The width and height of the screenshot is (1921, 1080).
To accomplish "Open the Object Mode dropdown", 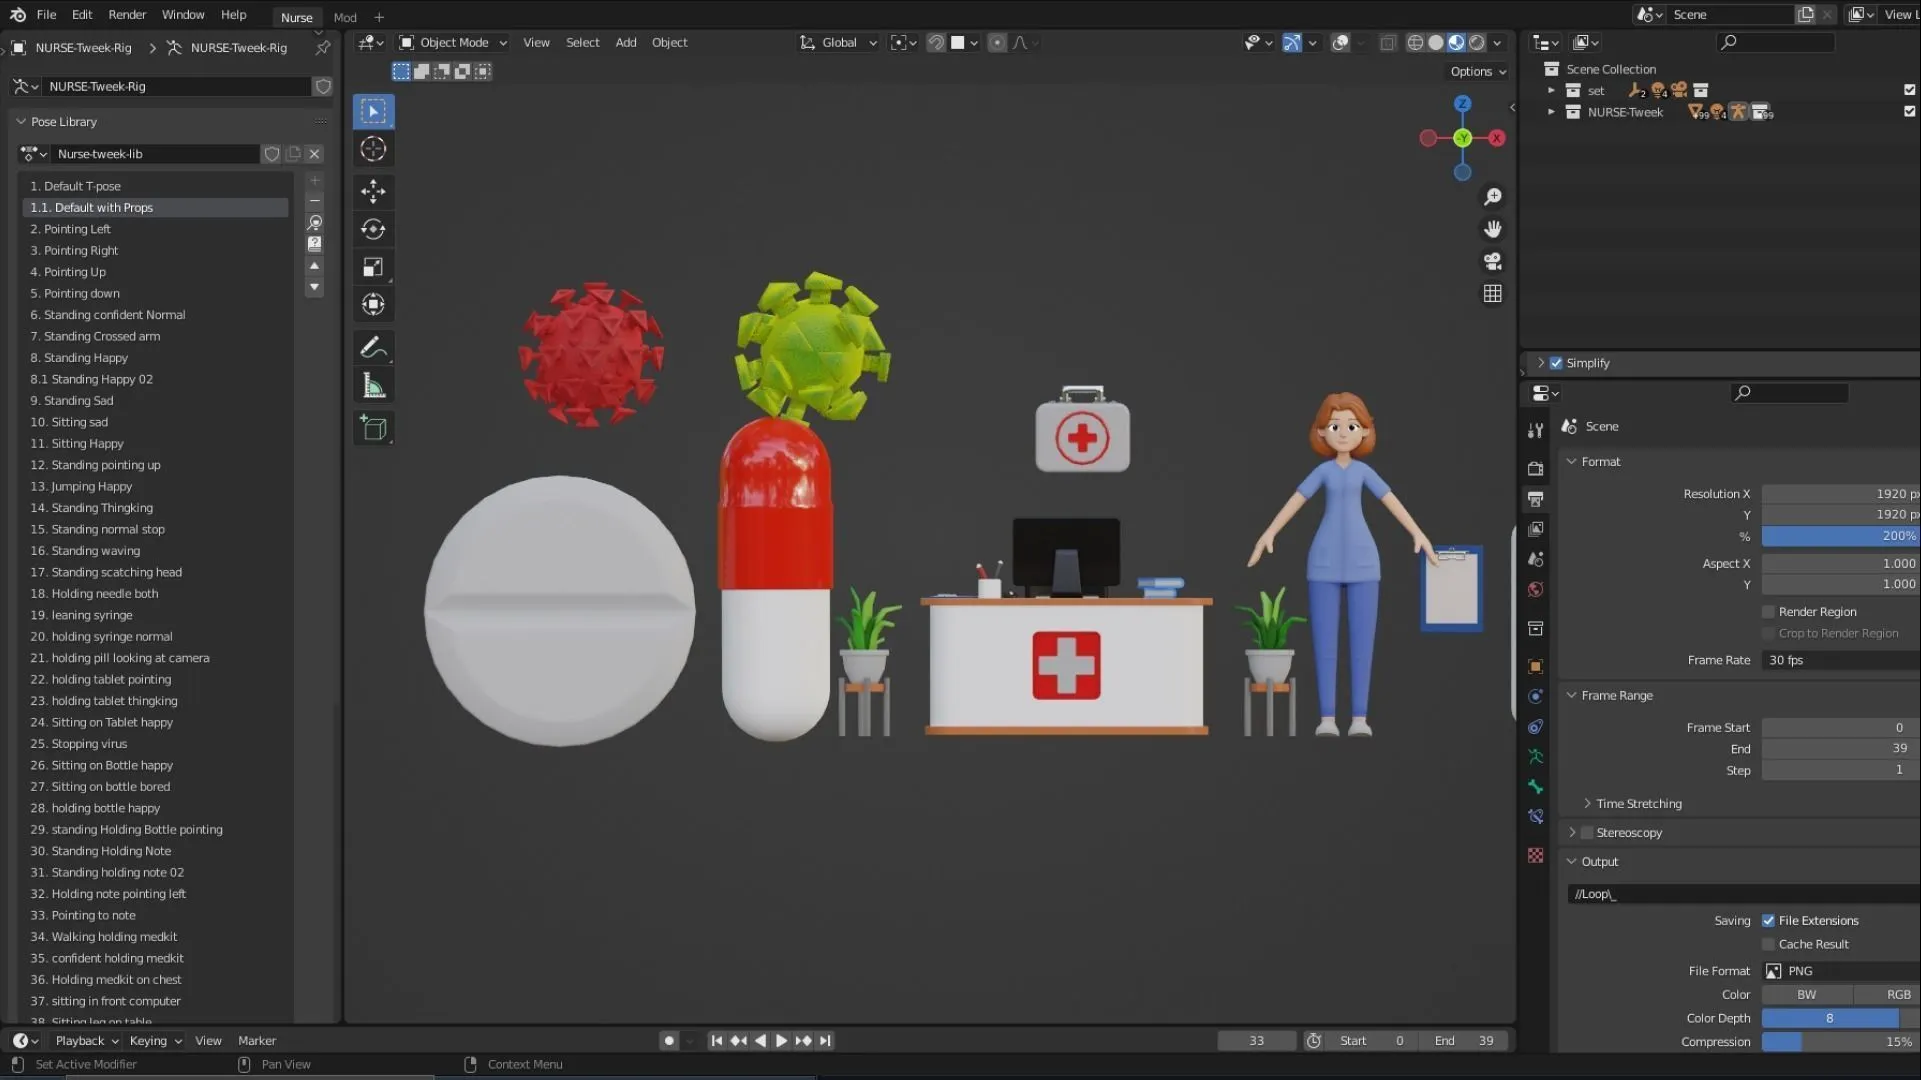I will (x=452, y=42).
